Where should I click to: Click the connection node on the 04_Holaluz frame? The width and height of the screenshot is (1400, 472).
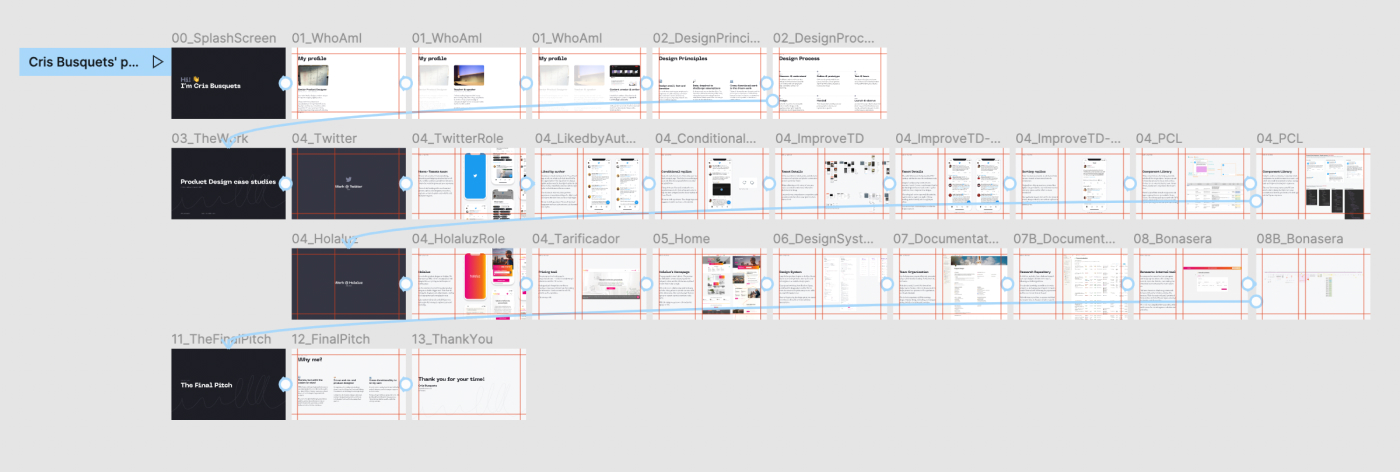click(x=406, y=284)
